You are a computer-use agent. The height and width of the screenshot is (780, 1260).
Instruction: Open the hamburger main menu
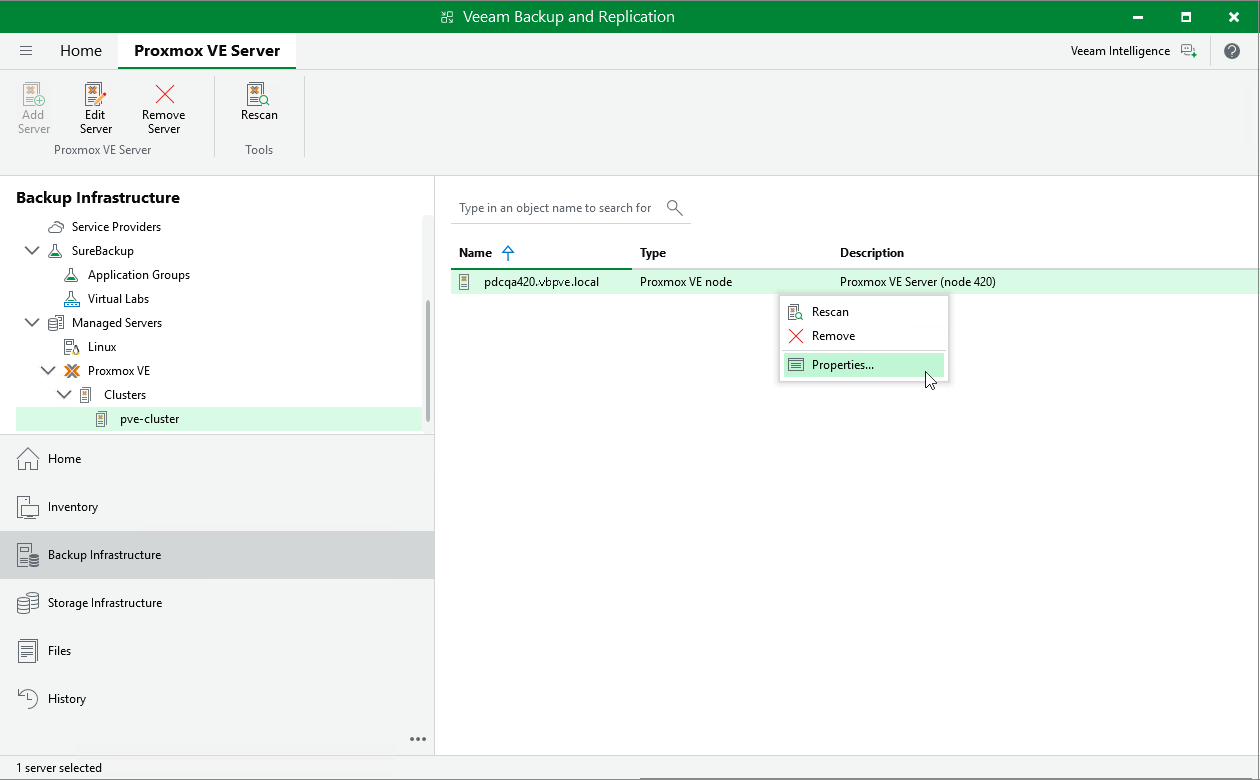tap(26, 51)
